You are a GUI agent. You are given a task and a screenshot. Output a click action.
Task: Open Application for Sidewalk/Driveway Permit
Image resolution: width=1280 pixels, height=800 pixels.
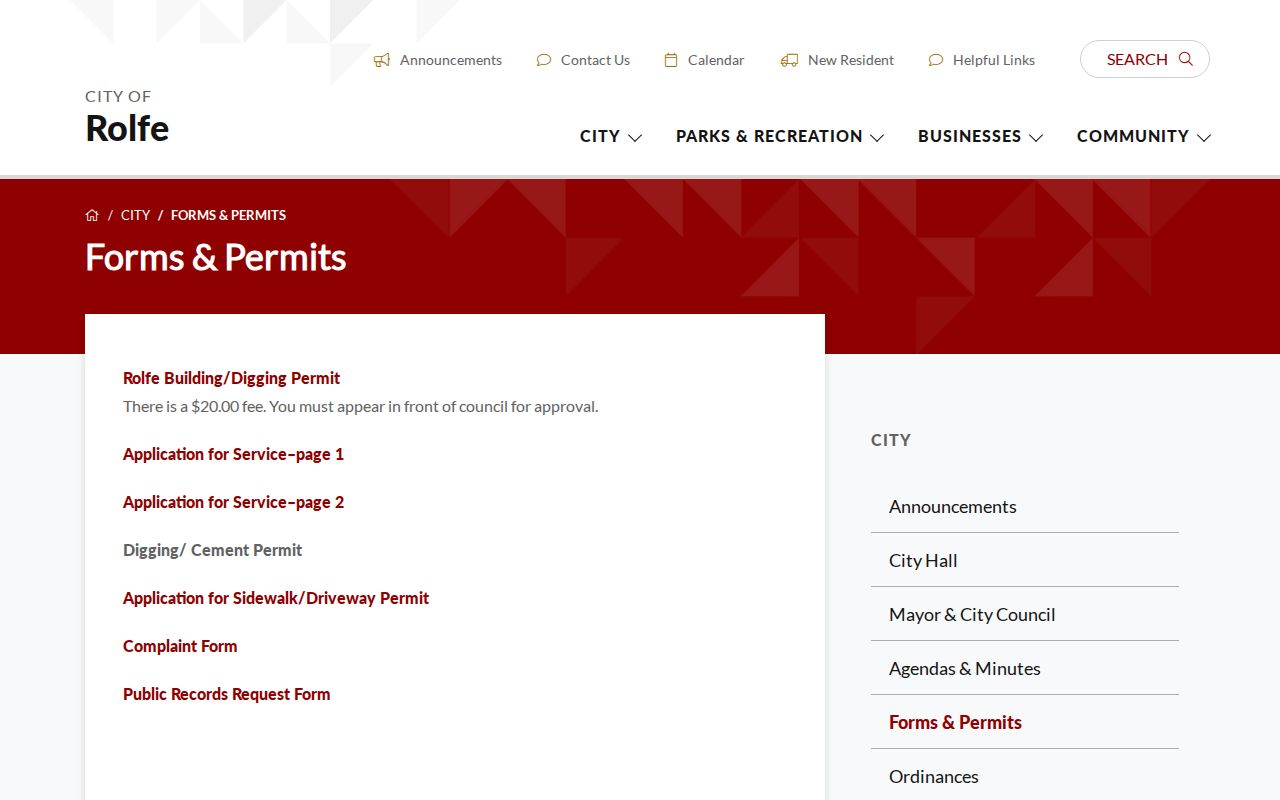point(276,598)
